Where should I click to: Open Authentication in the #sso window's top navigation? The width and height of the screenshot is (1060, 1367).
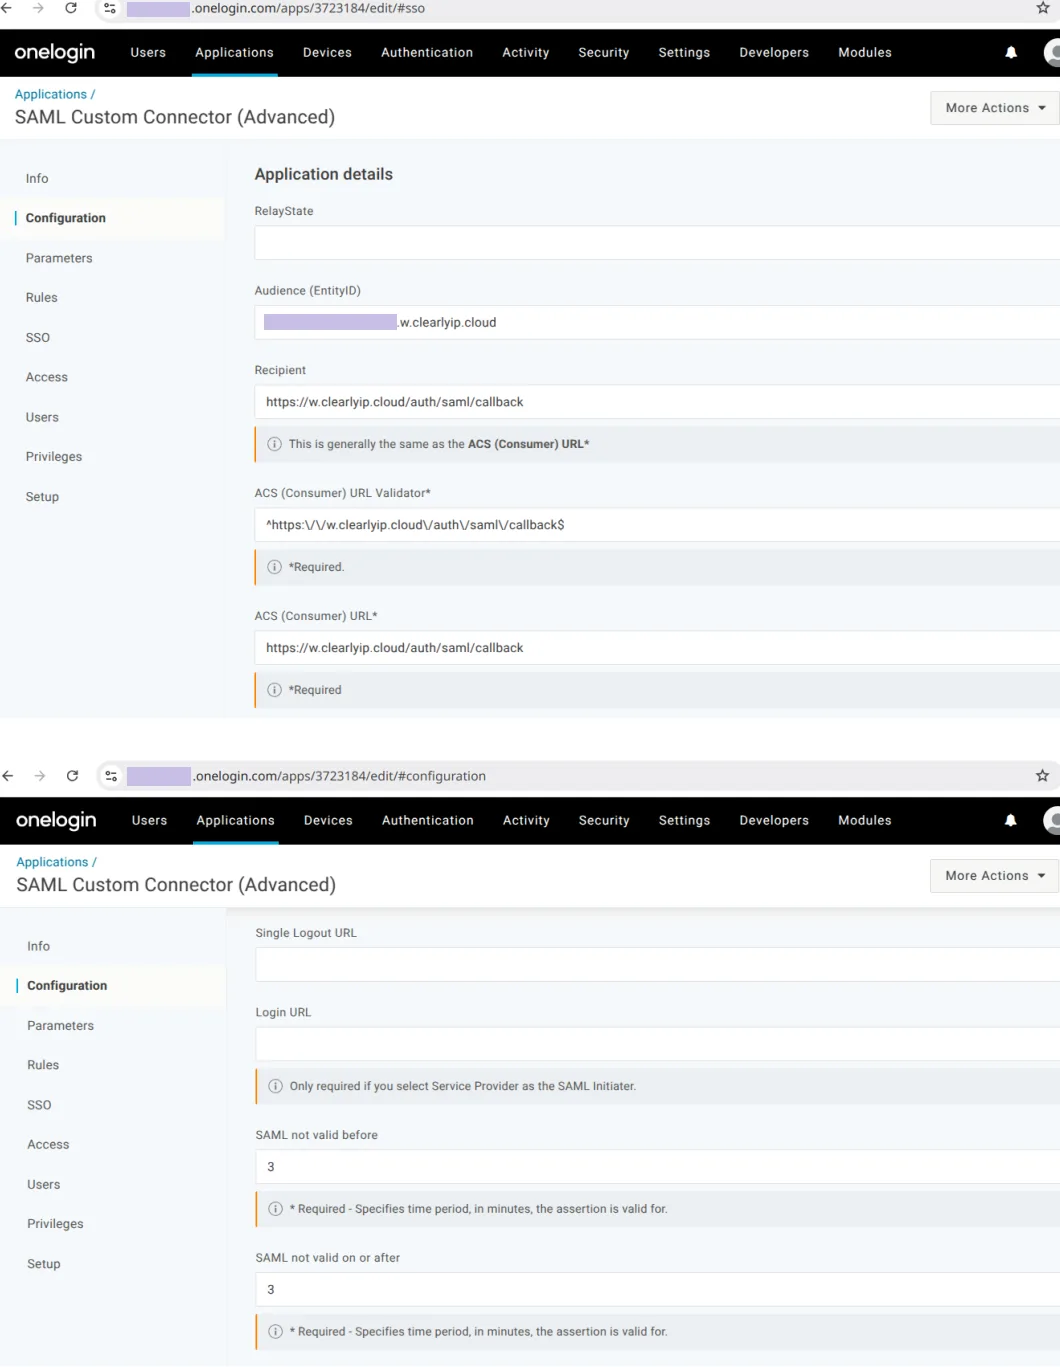[x=427, y=53]
